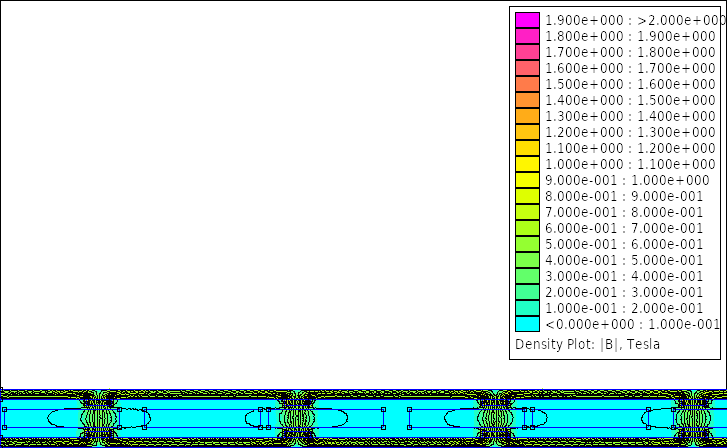Click the cyan <0.000e+000 legend swatch
This screenshot has height=448, width=727.
pos(527,324)
